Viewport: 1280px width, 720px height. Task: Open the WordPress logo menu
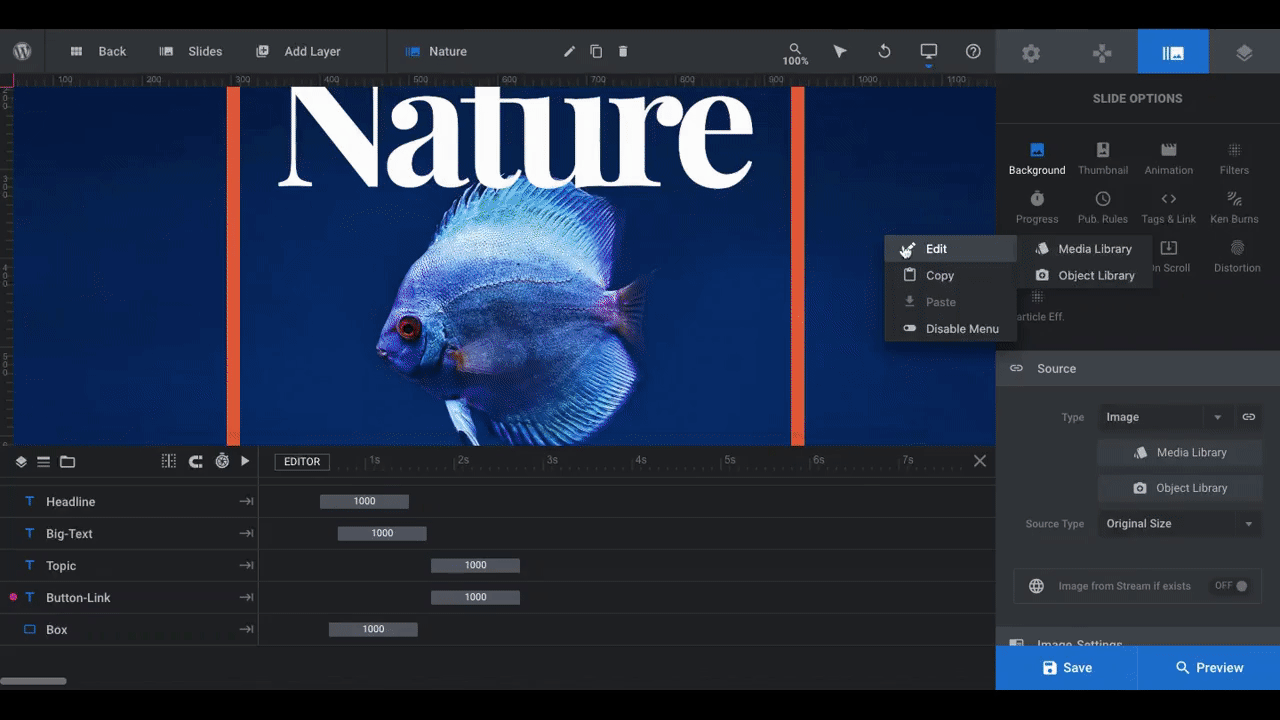[22, 51]
